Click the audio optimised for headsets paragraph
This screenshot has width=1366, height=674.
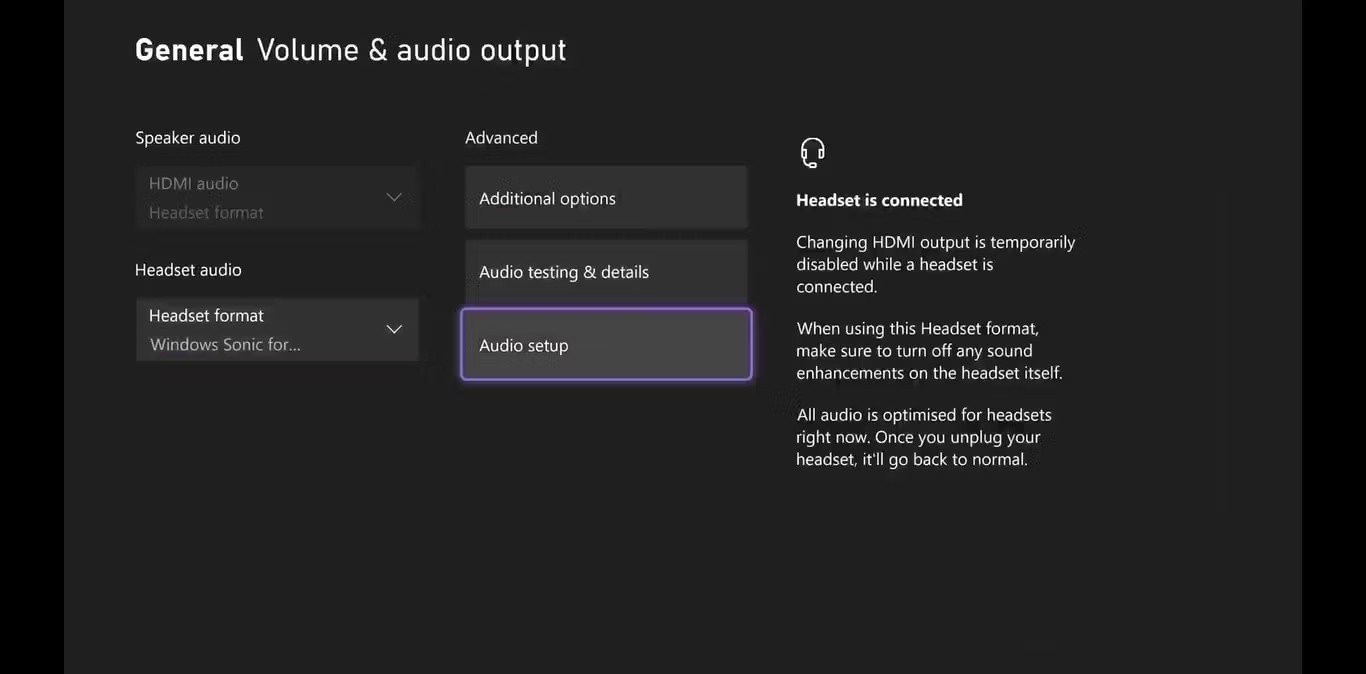[923, 437]
